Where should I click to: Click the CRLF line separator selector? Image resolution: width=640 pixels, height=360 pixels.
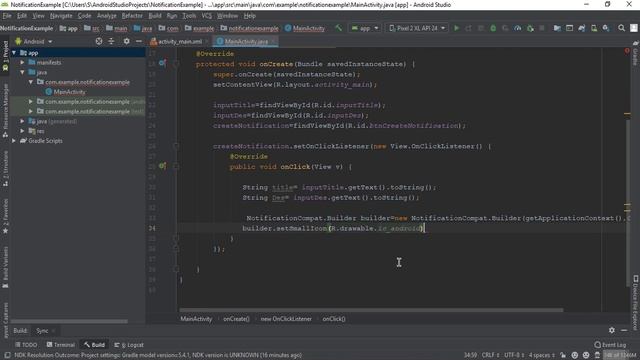490,355
